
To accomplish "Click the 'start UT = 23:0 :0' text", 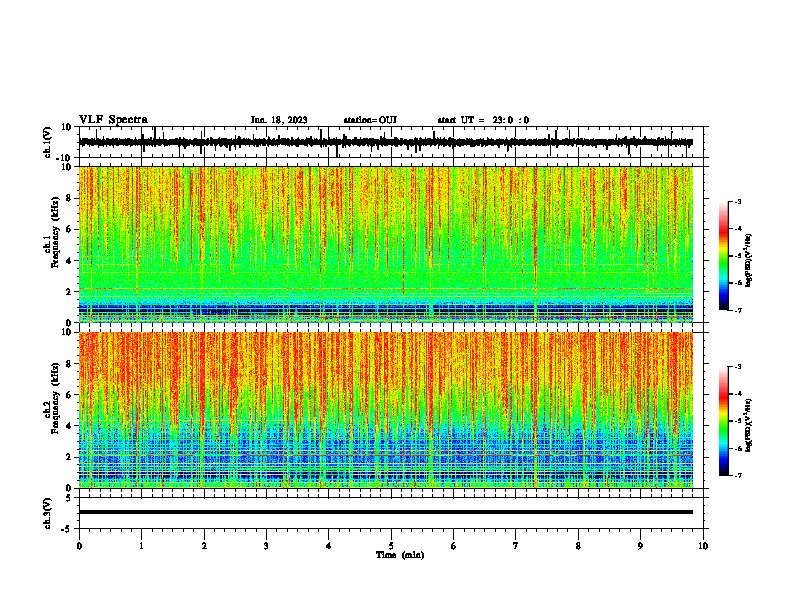I will click(483, 120).
